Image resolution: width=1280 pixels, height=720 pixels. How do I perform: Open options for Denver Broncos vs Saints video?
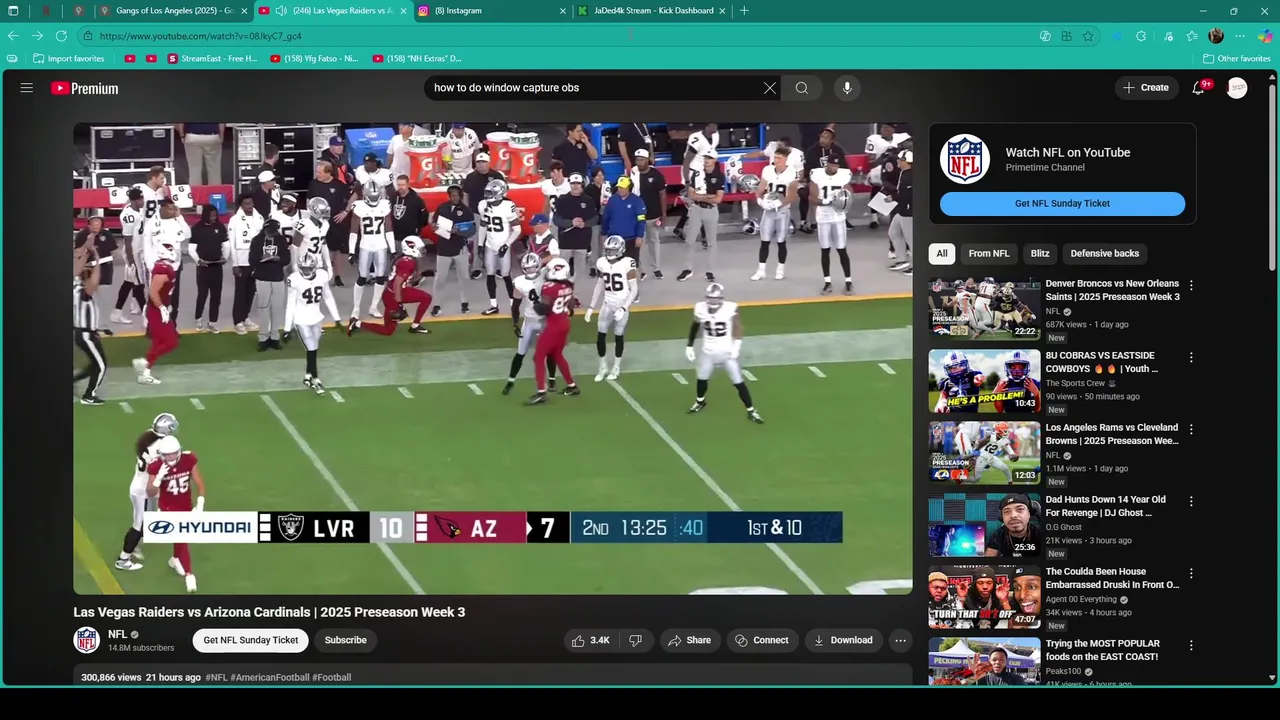[x=1191, y=285]
